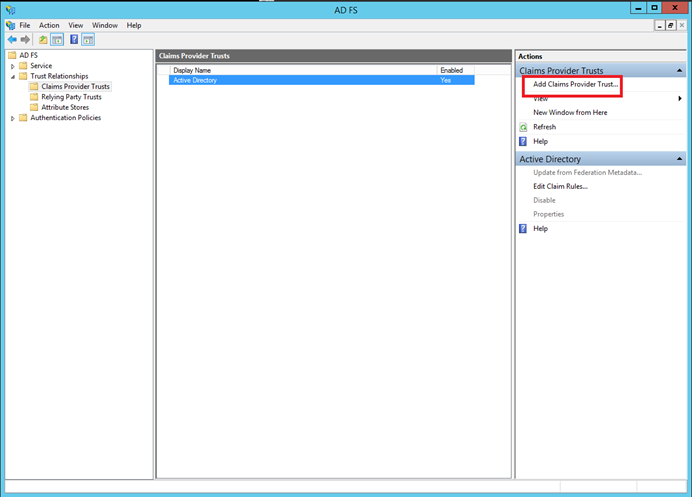Click Properties action in Active Directory section
The image size is (692, 497).
[549, 214]
